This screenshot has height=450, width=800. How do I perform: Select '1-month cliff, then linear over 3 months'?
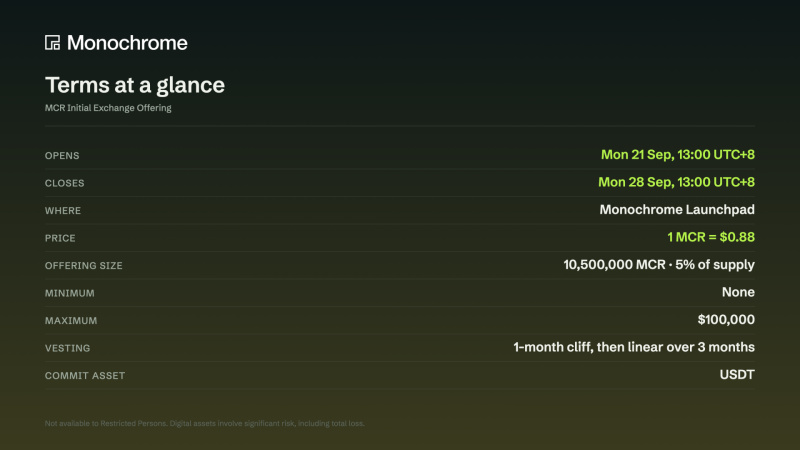(x=634, y=347)
